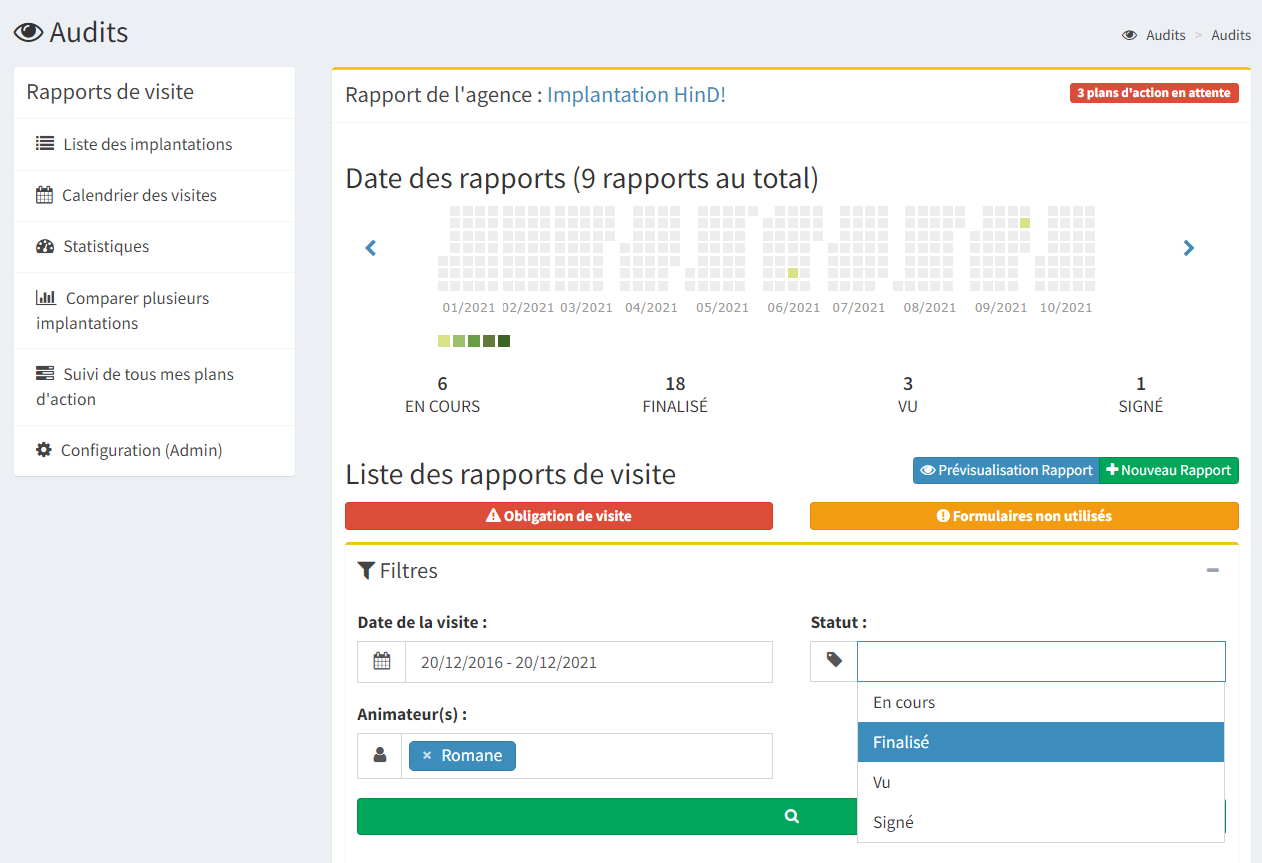Click the eye icon beside the Audits title
The image size is (1262, 863).
pos(28,32)
